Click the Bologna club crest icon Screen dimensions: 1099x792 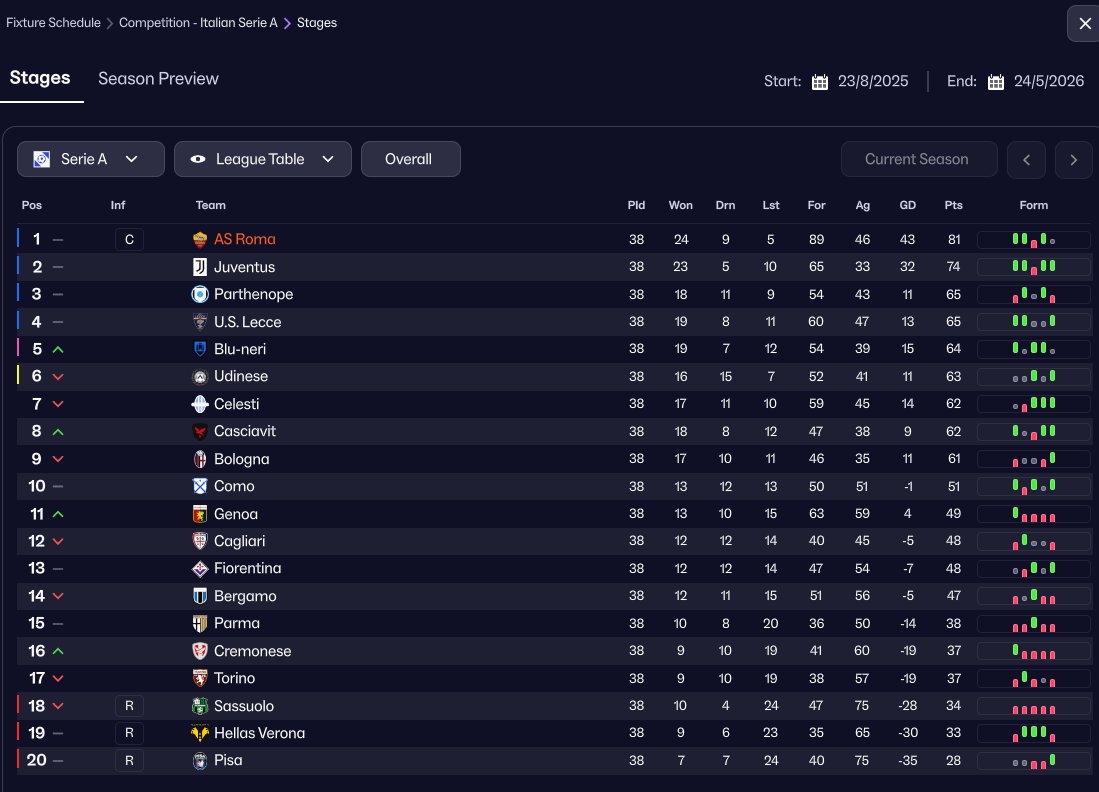(200, 459)
